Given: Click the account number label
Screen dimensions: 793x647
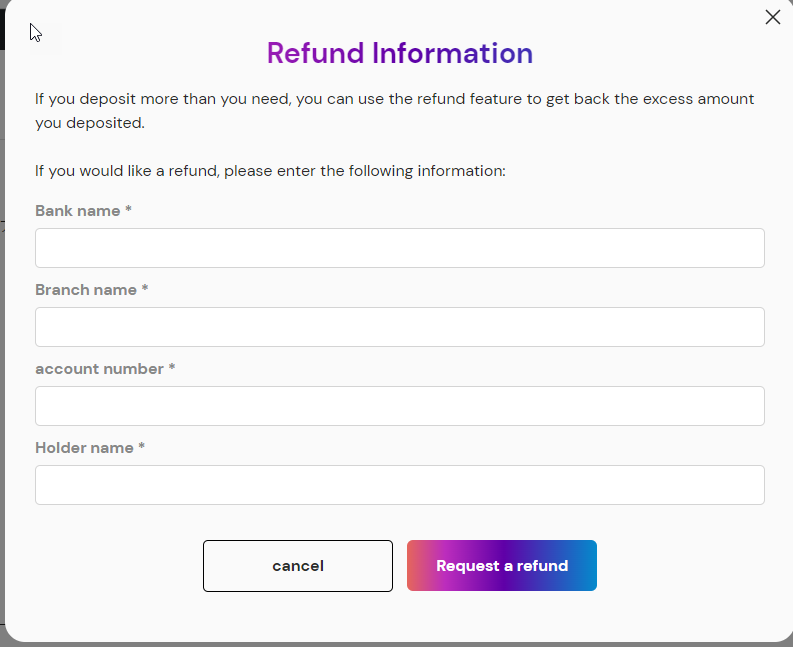Looking at the screenshot, I should click(x=99, y=369).
